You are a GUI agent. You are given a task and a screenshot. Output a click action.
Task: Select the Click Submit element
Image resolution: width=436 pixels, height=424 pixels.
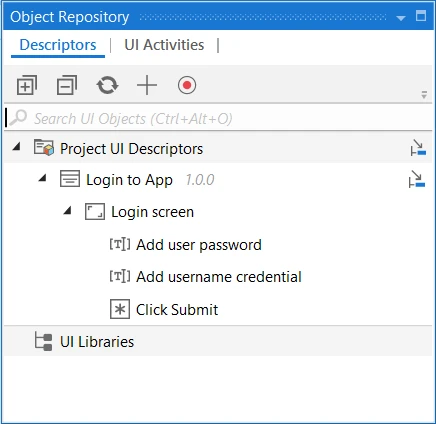point(177,310)
